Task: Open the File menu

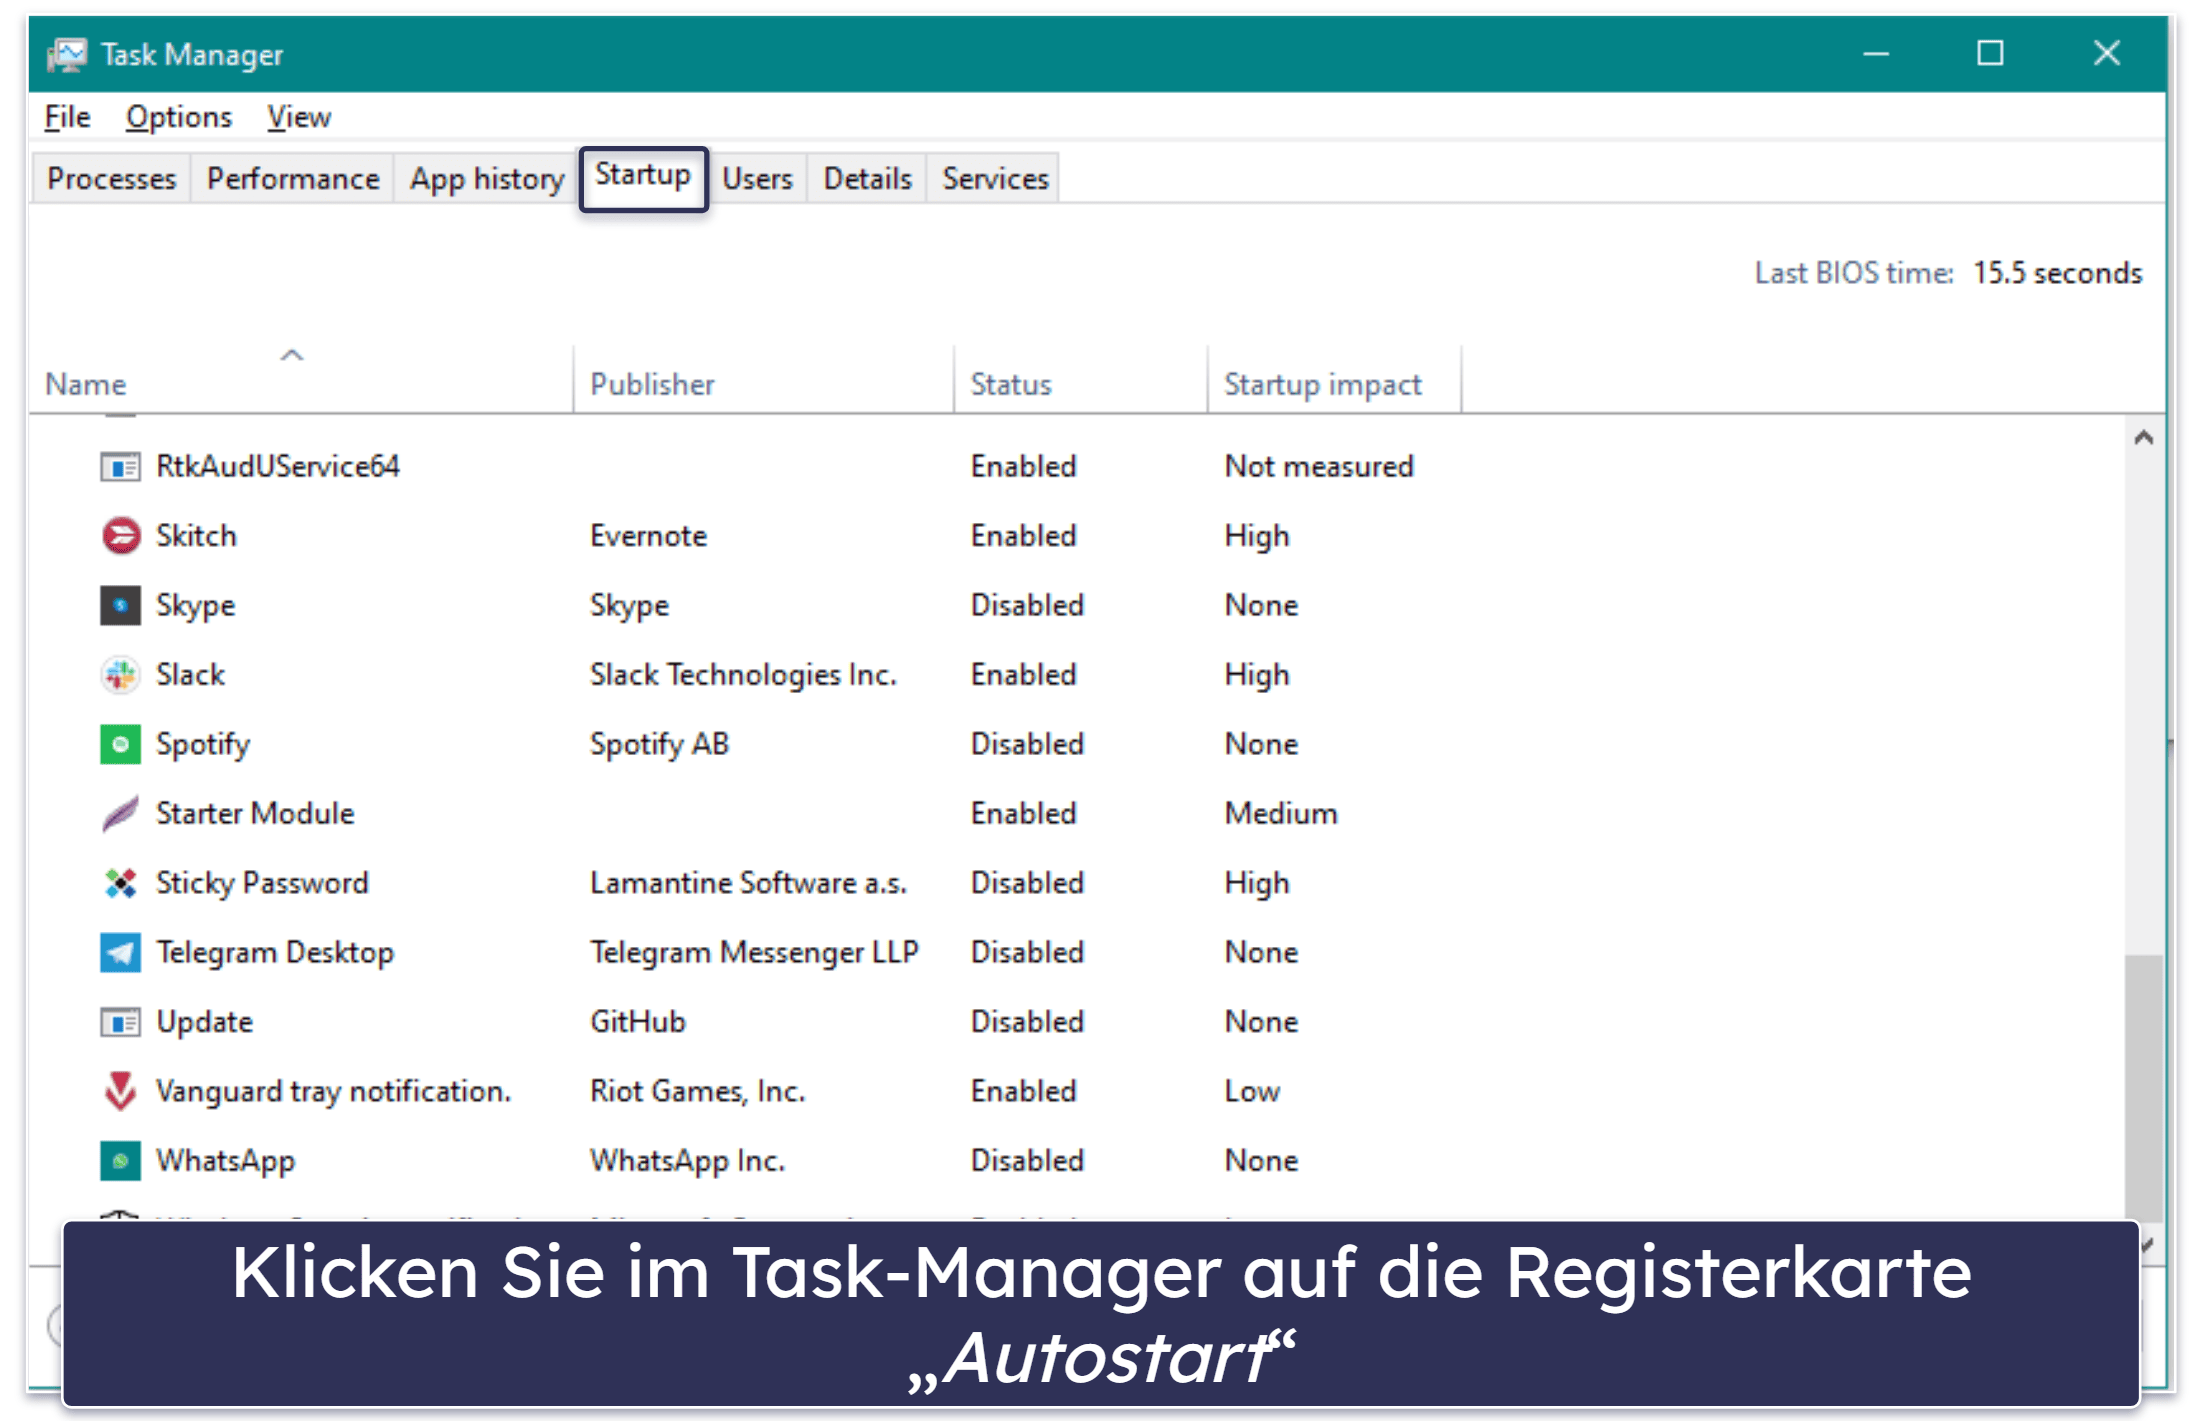Action: tap(67, 117)
